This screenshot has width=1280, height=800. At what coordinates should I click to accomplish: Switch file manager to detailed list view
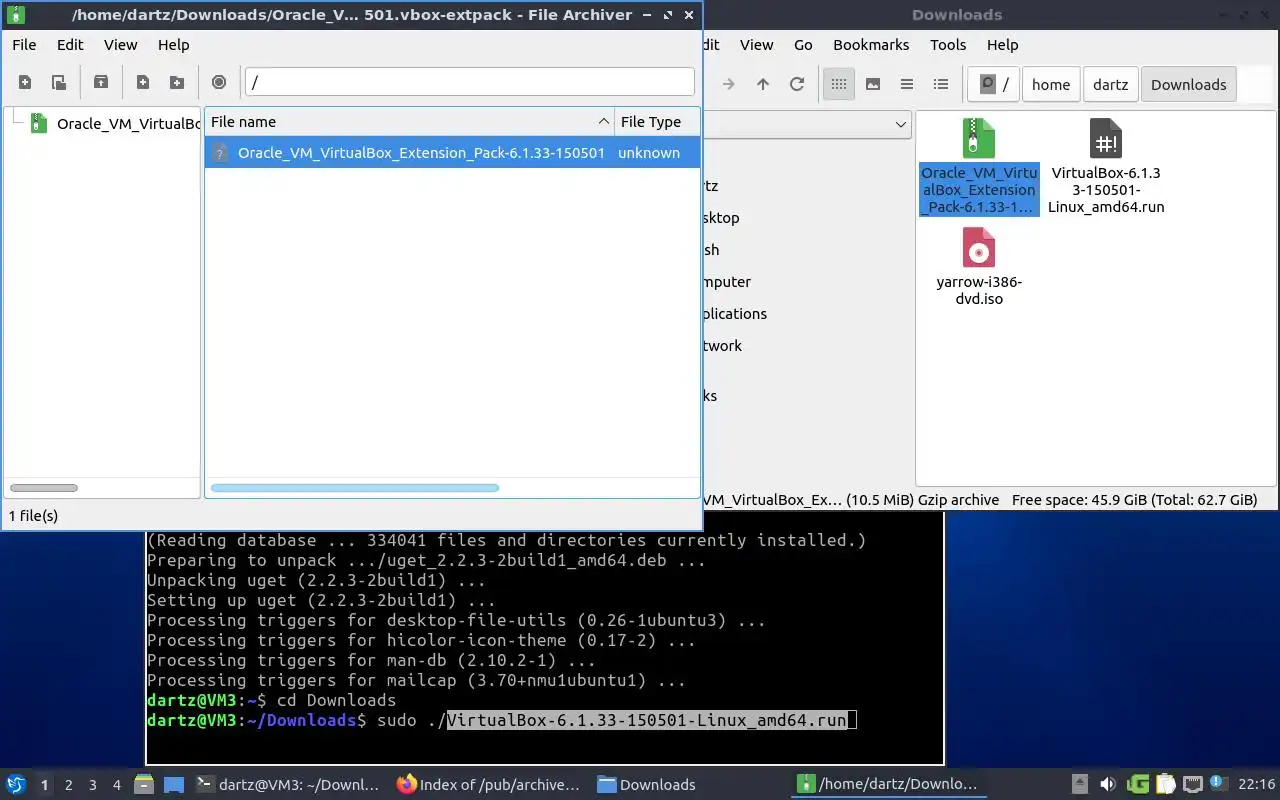pos(941,84)
